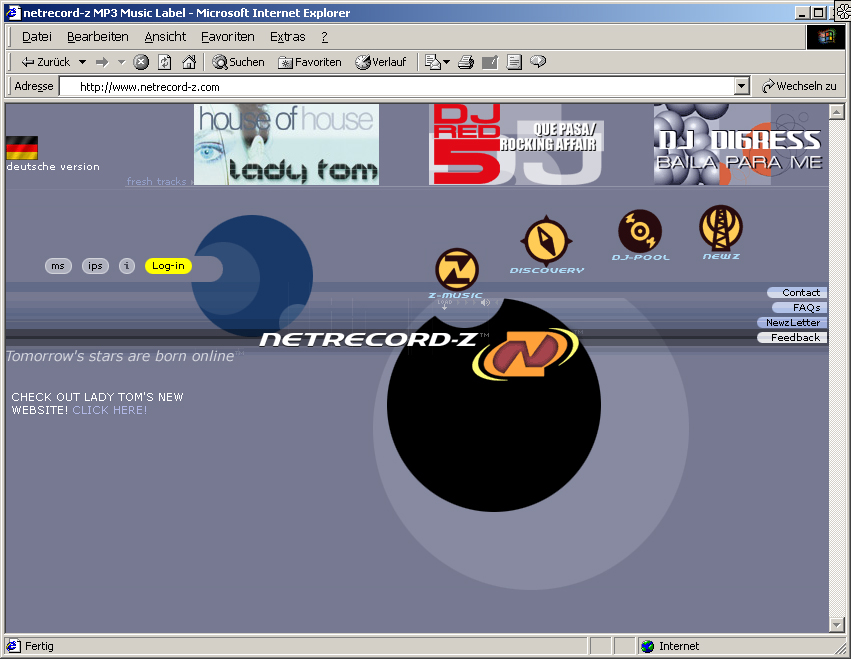Open the Discovery compass icon
This screenshot has height=659, width=851.
coord(547,240)
